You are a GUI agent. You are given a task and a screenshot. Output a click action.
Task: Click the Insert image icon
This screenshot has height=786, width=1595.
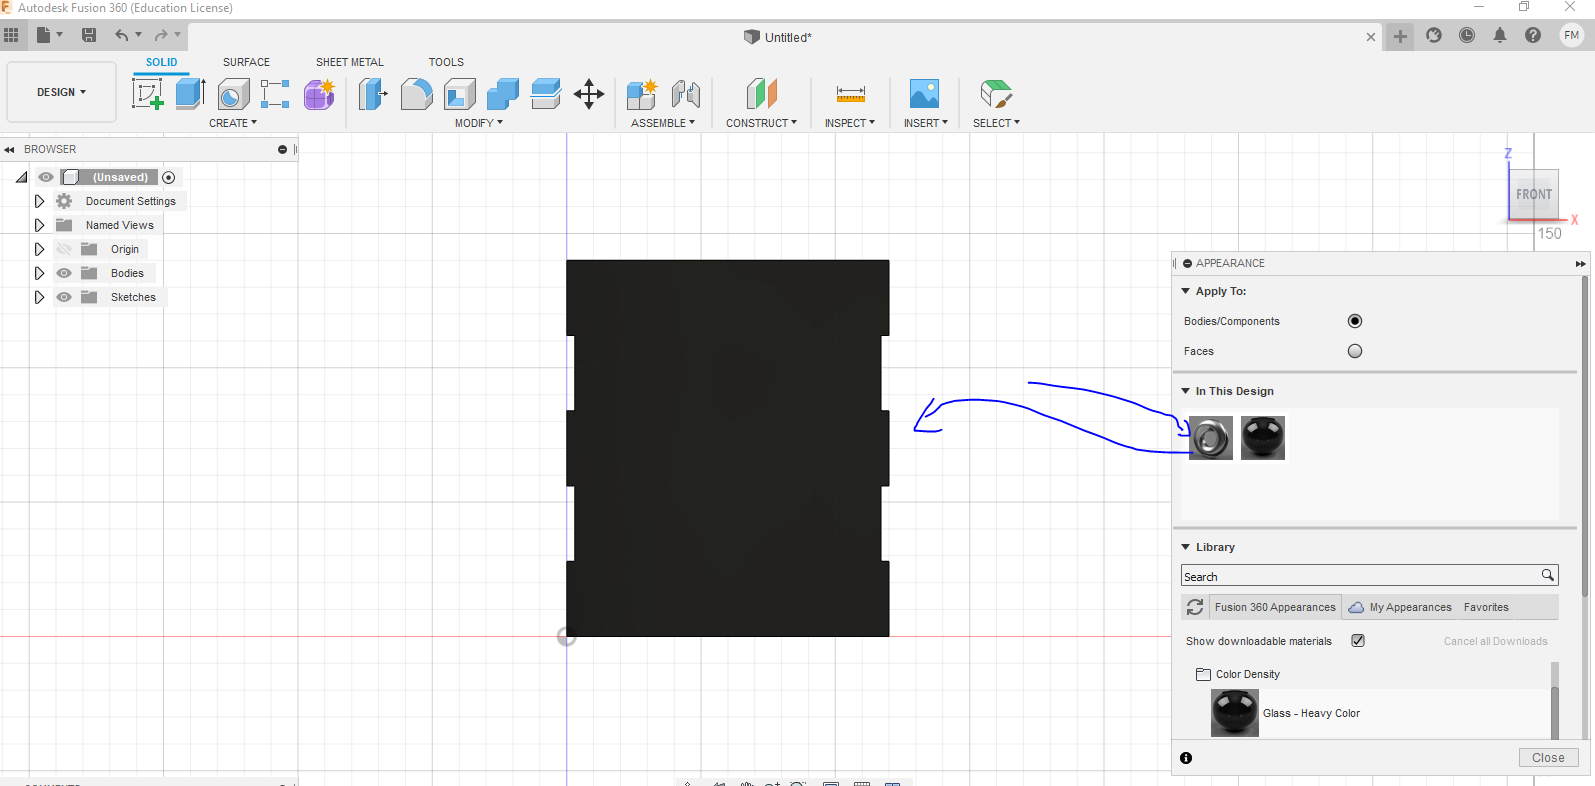[x=924, y=94]
